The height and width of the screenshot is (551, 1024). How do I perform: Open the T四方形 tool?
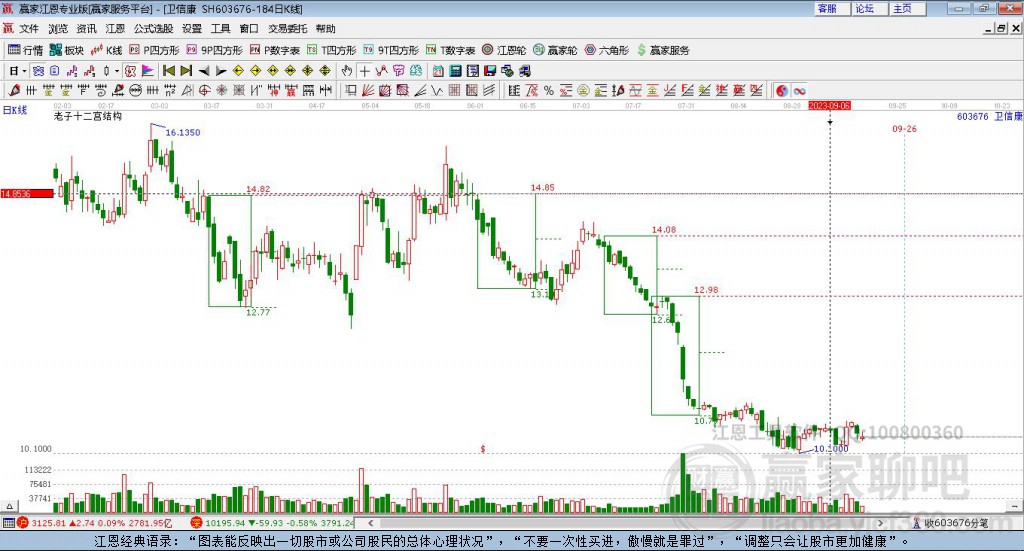[332, 50]
